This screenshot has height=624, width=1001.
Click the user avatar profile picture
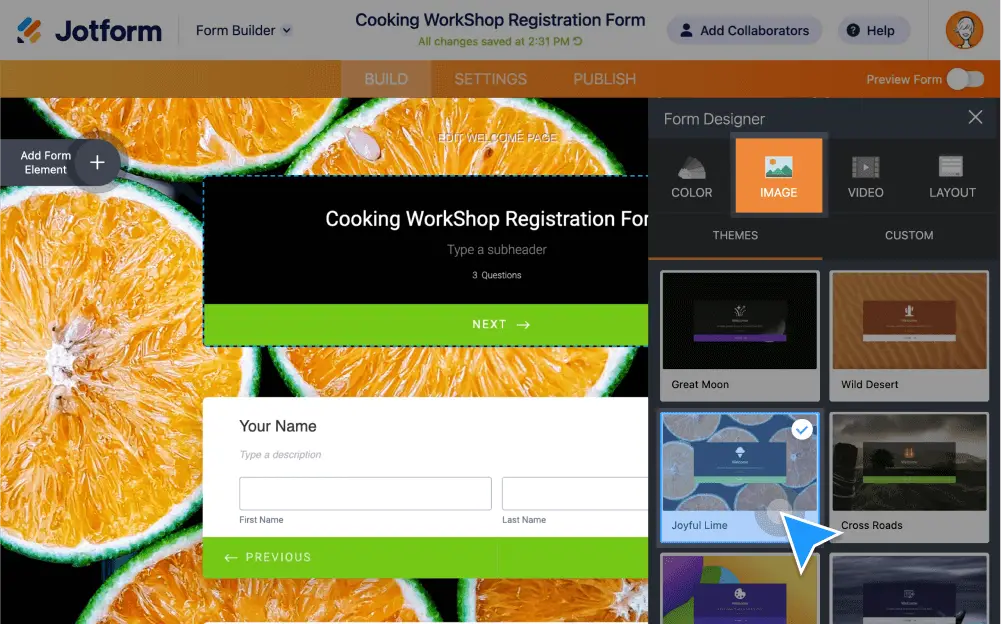[964, 30]
